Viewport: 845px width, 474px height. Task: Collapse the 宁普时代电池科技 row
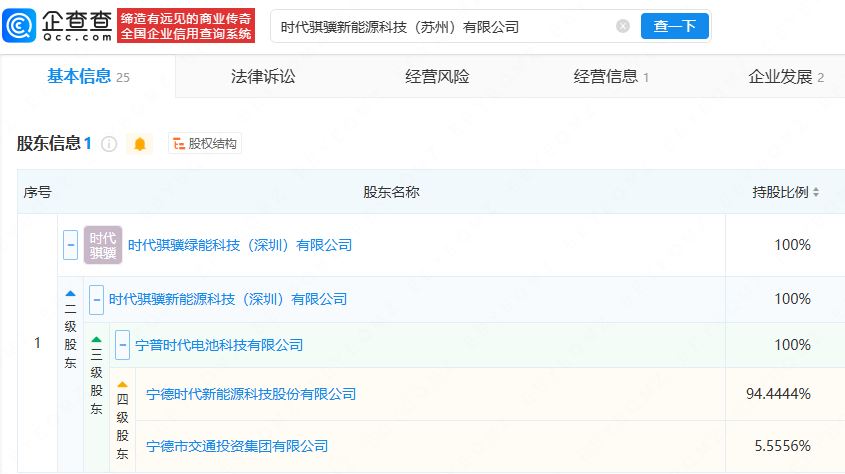click(x=122, y=345)
